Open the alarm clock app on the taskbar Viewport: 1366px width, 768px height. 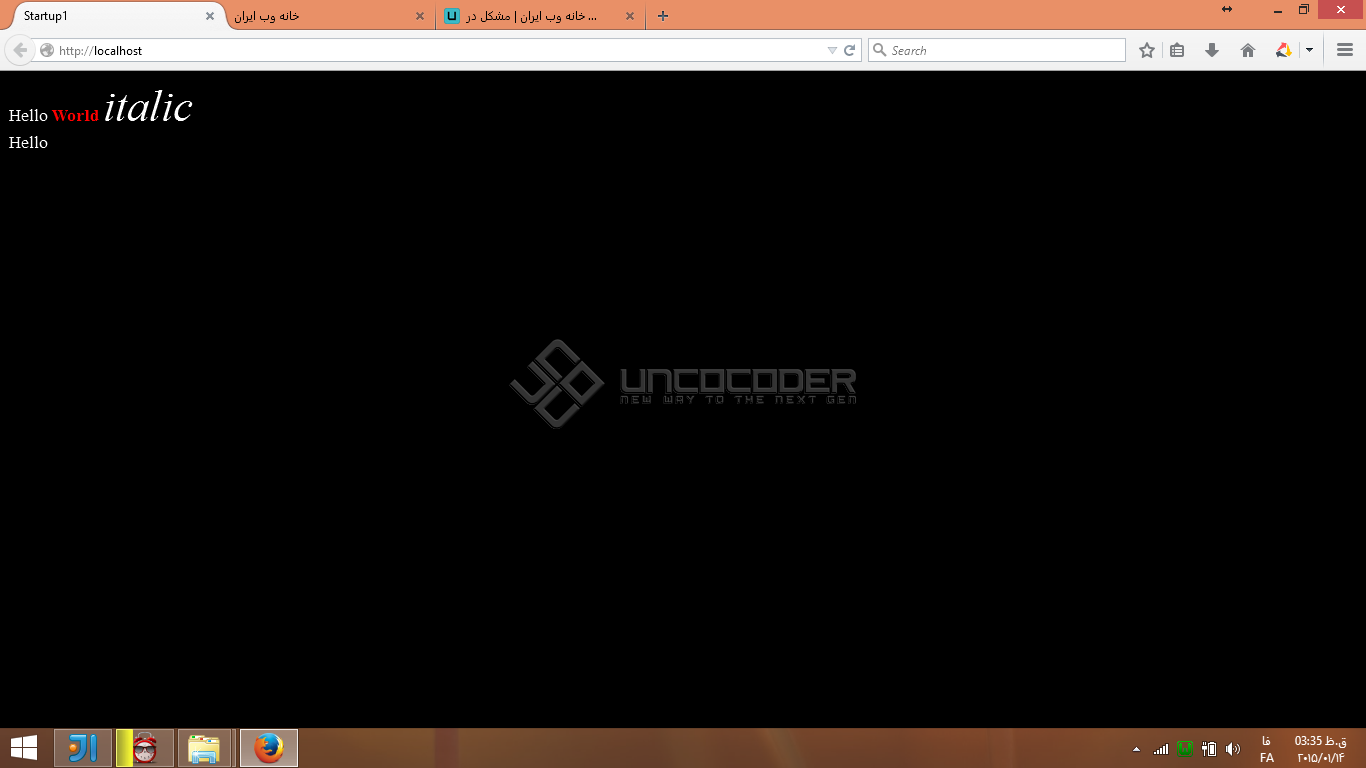pos(145,748)
